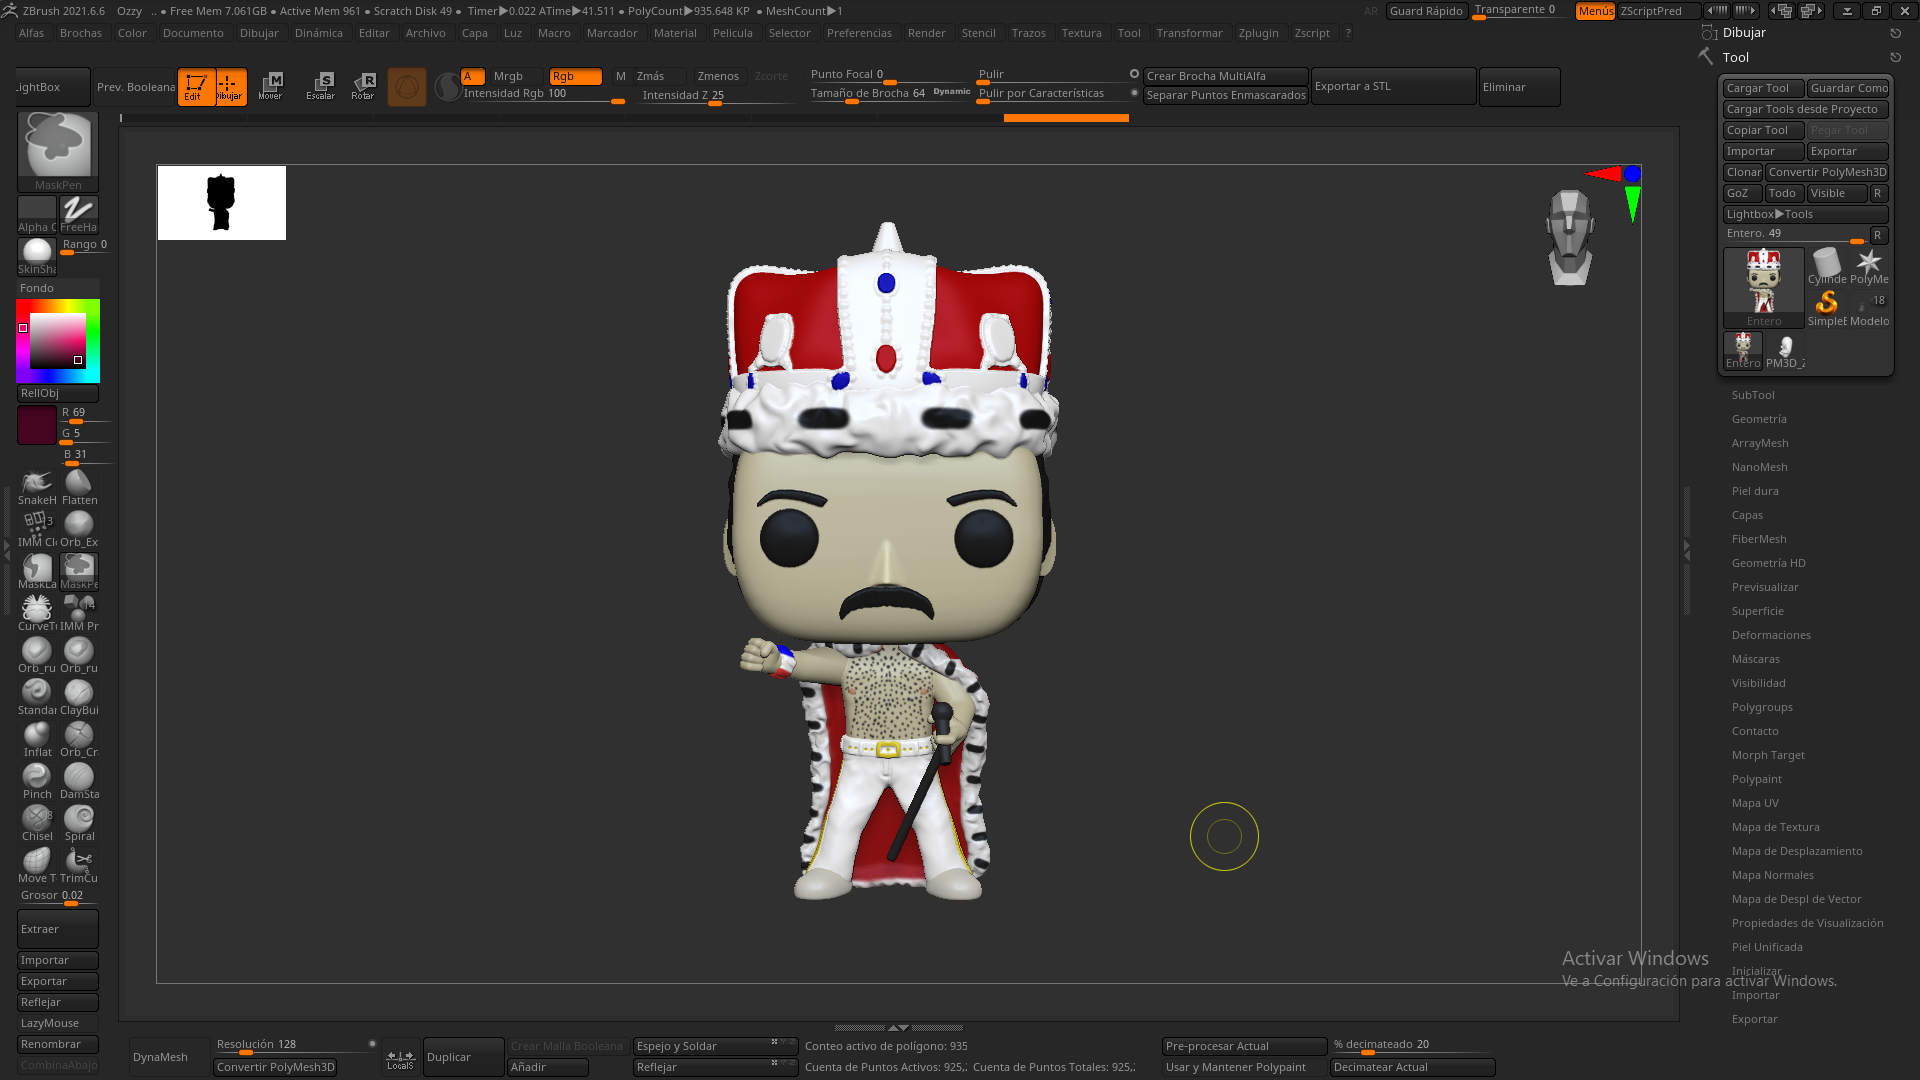The width and height of the screenshot is (1920, 1080).
Task: Open the Zplugin menu
Action: (x=1258, y=32)
